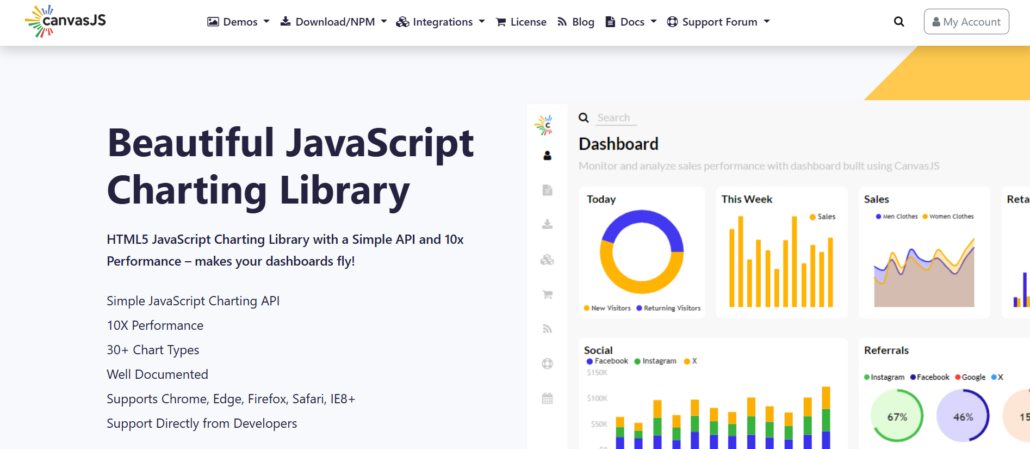Select the user icon in dashboard sidebar
The height and width of the screenshot is (449, 1030).
click(547, 156)
